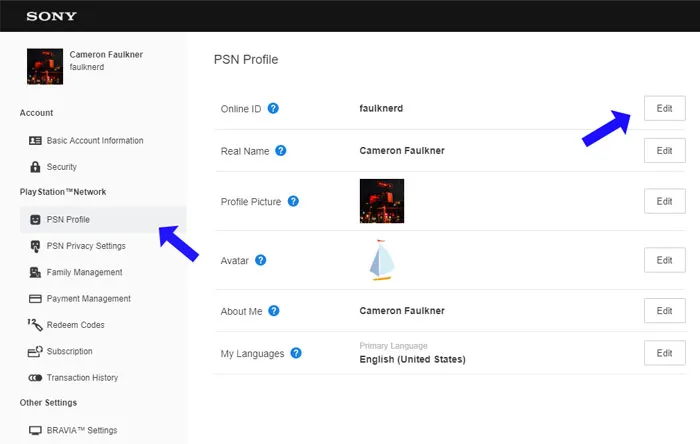Open Basic Account Information in sidebar
Viewport: 700px width, 444px height.
pos(94,141)
